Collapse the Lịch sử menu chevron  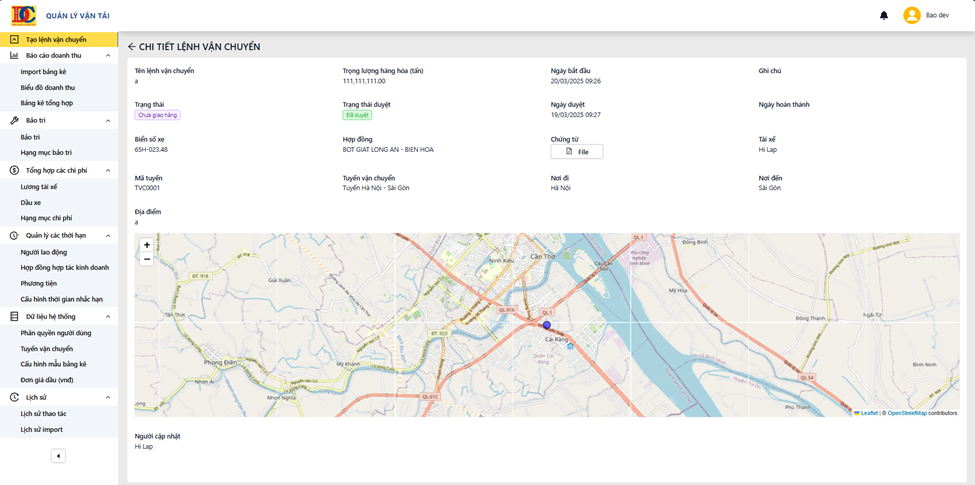coord(108,397)
